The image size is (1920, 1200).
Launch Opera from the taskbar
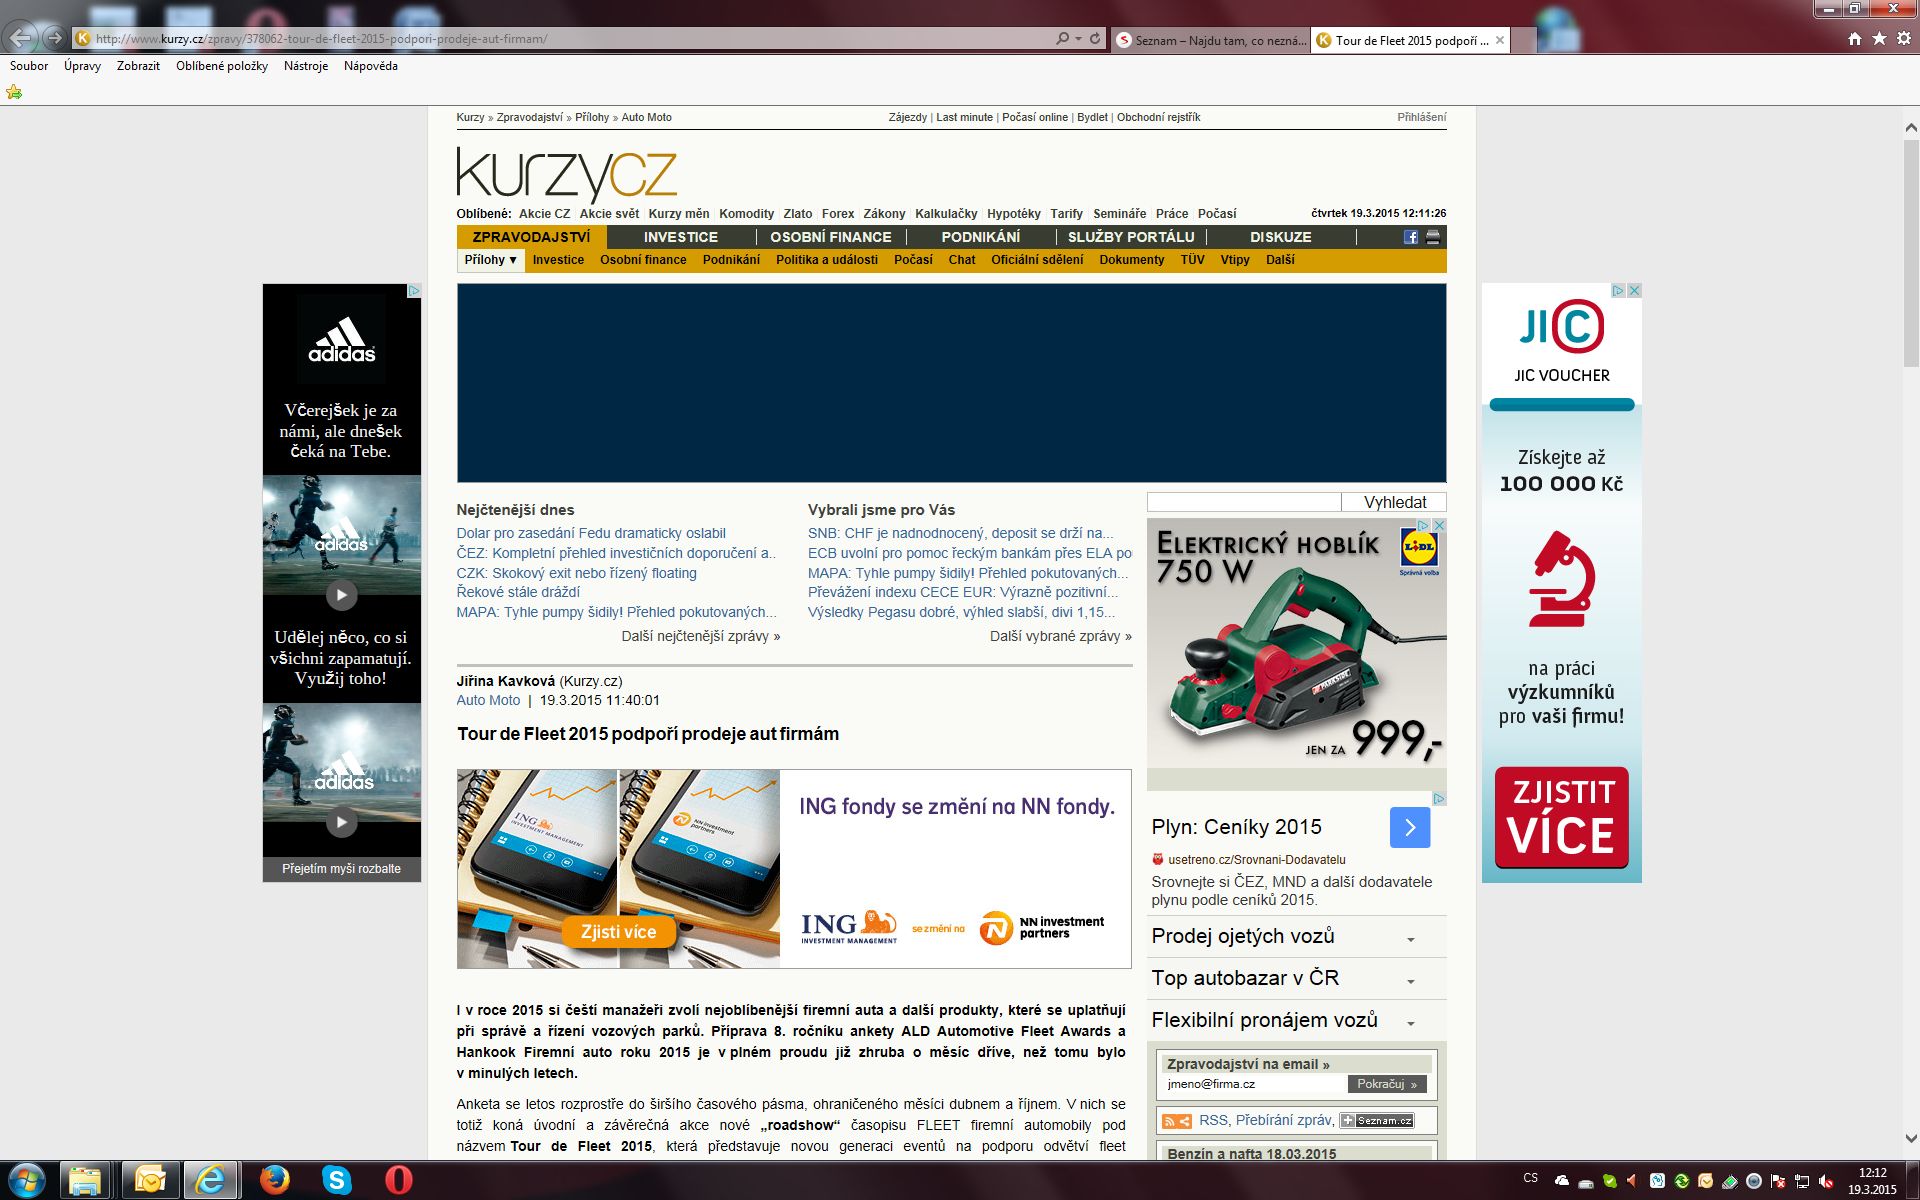tap(399, 1180)
